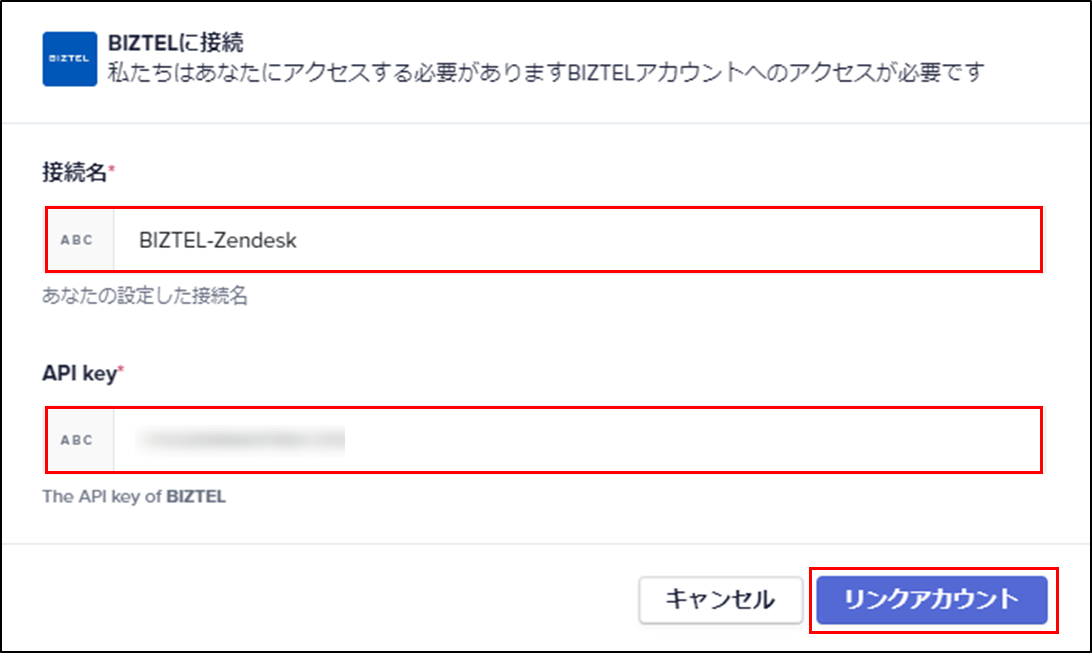Click the 'The API key of BIZTEL' hint text
This screenshot has width=1092, height=653.
(134, 496)
